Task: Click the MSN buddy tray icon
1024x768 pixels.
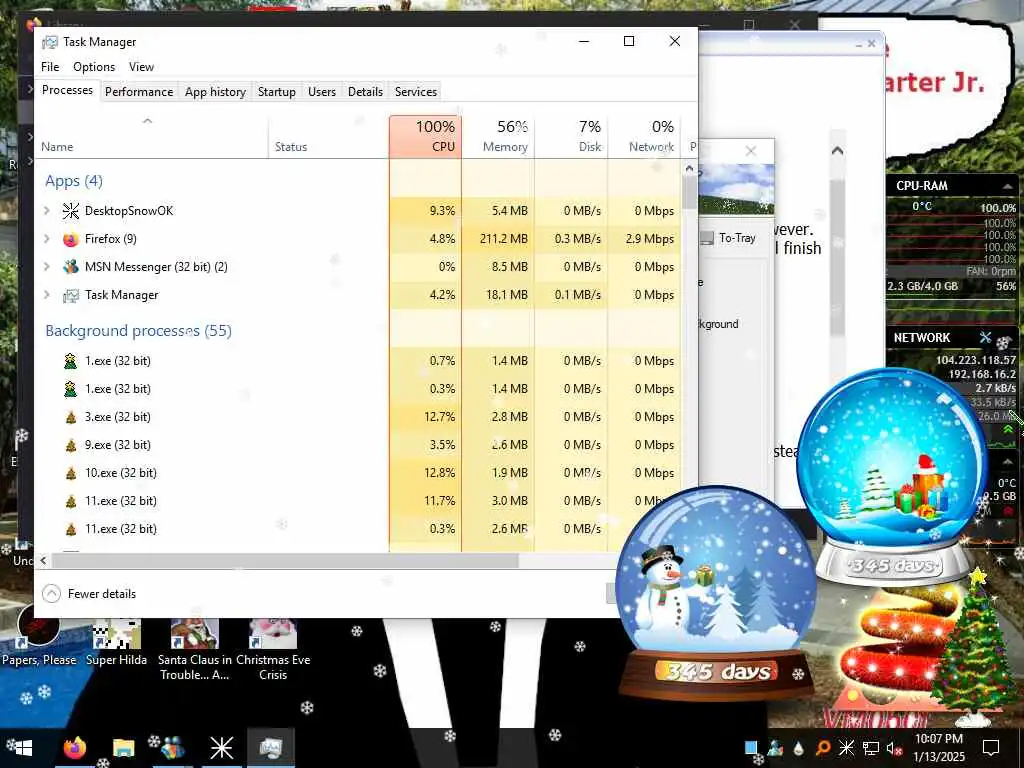Action: click(x=775, y=748)
